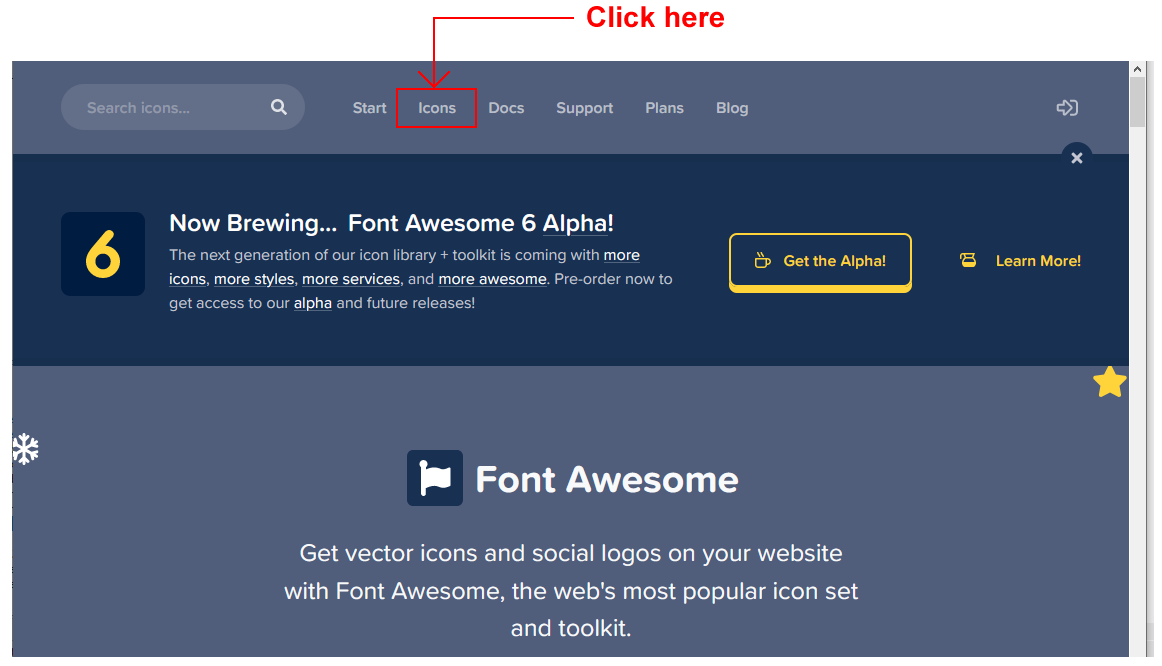Viewport: 1162px width, 666px height.
Task: Click the coffee cup icon in Get the Alpha
Action: pos(763,261)
